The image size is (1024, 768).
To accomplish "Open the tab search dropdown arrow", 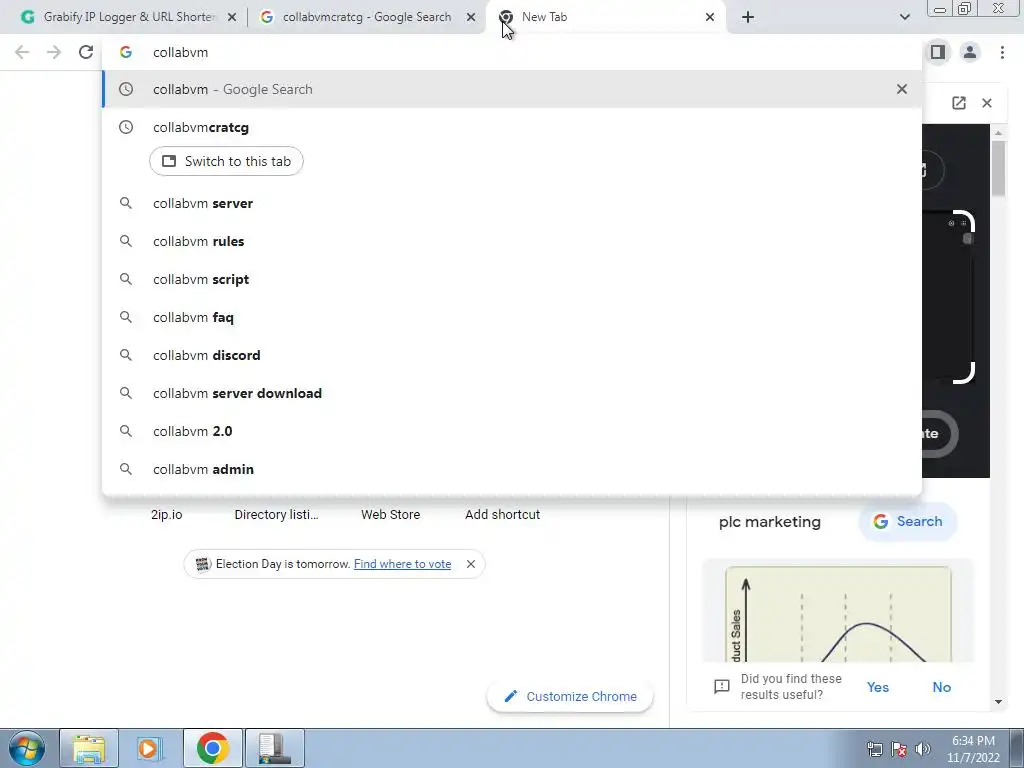I will 904,18.
